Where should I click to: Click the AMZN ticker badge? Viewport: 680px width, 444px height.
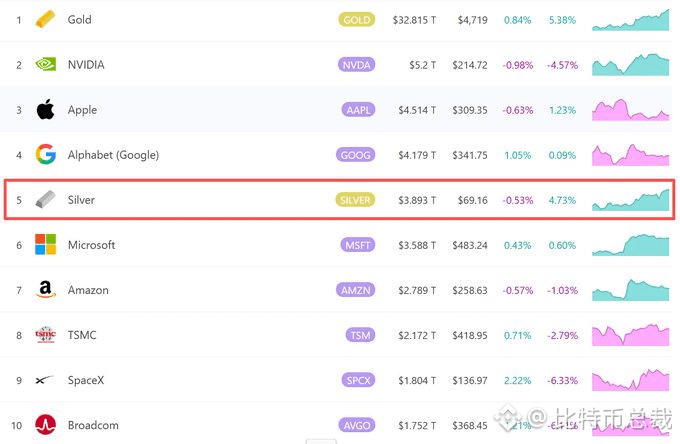356,290
